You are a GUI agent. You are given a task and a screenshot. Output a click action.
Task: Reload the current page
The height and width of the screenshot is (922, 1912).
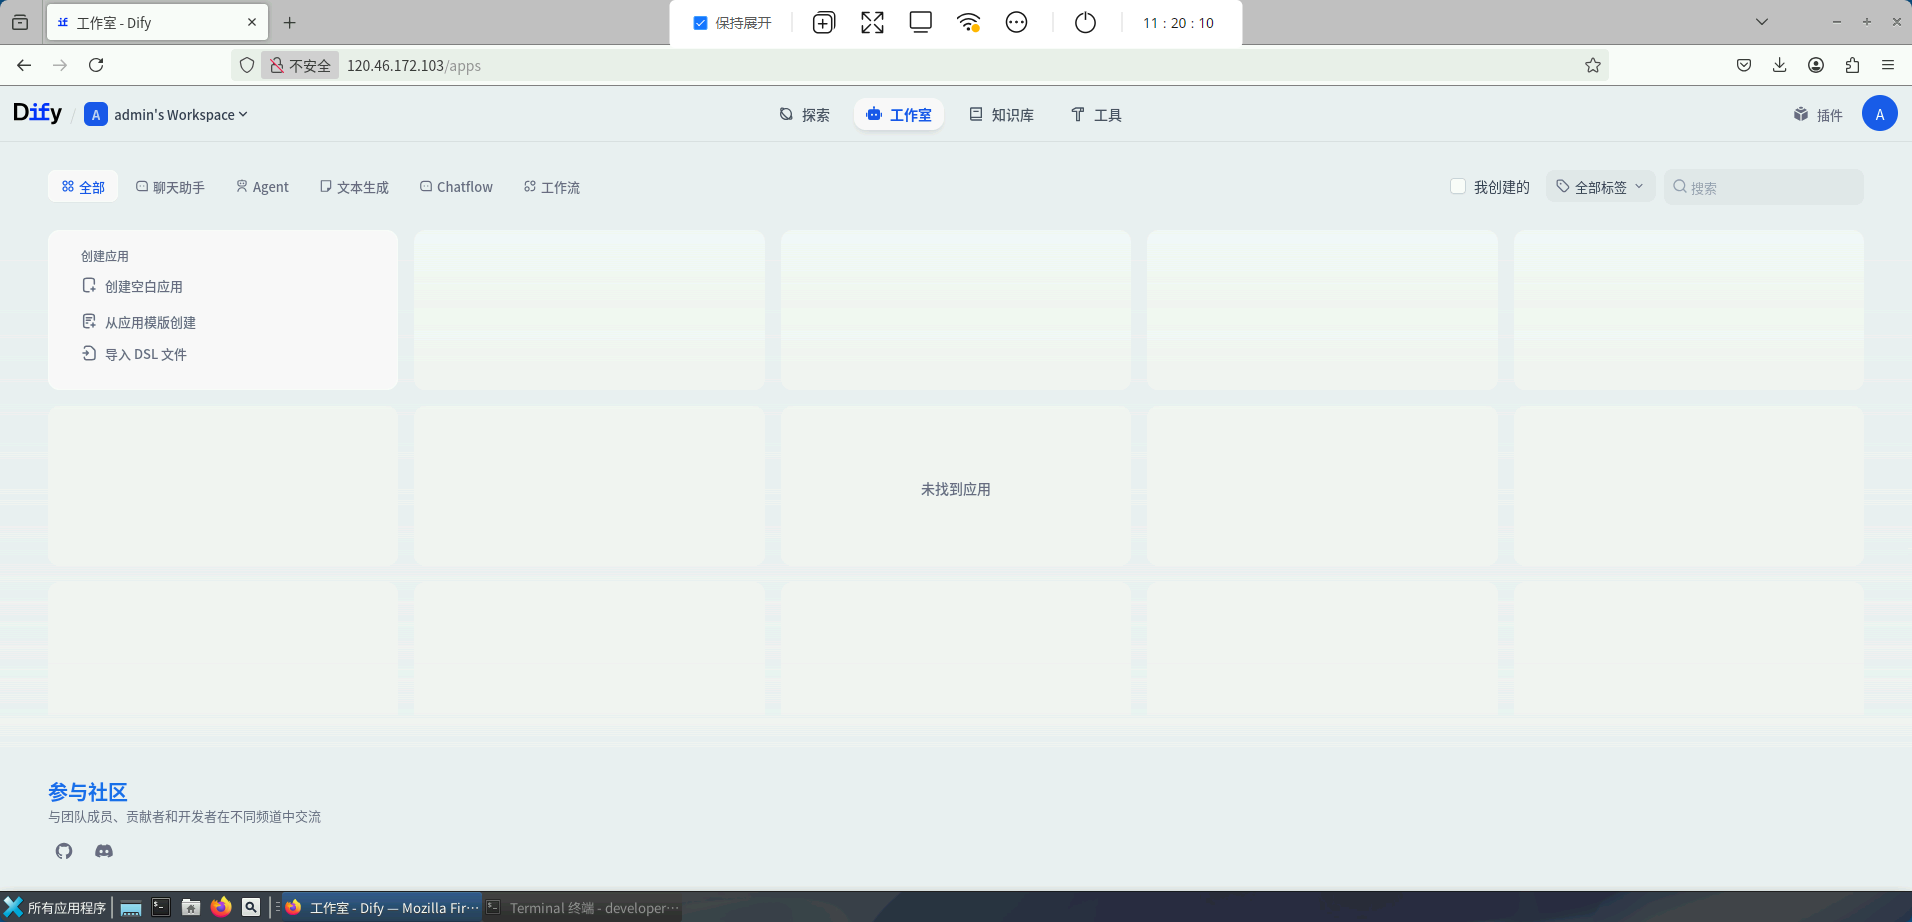click(96, 65)
